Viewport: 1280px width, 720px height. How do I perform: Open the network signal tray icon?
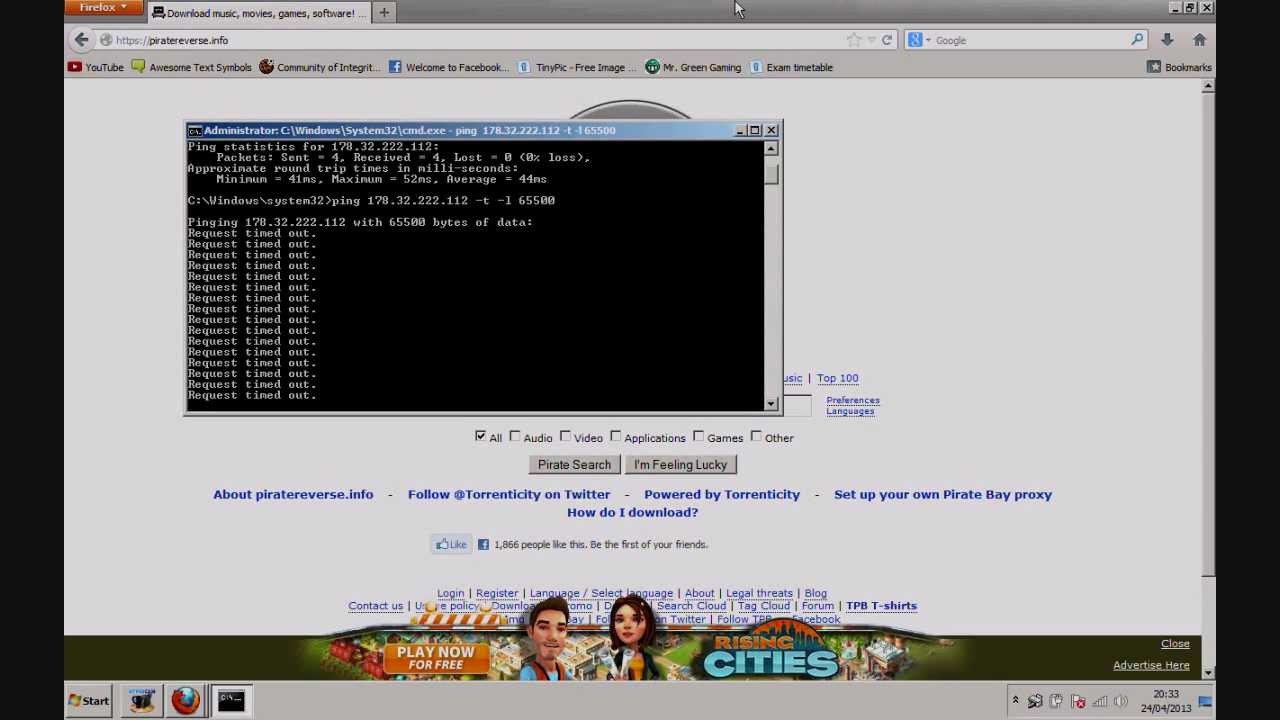[x=1099, y=701]
